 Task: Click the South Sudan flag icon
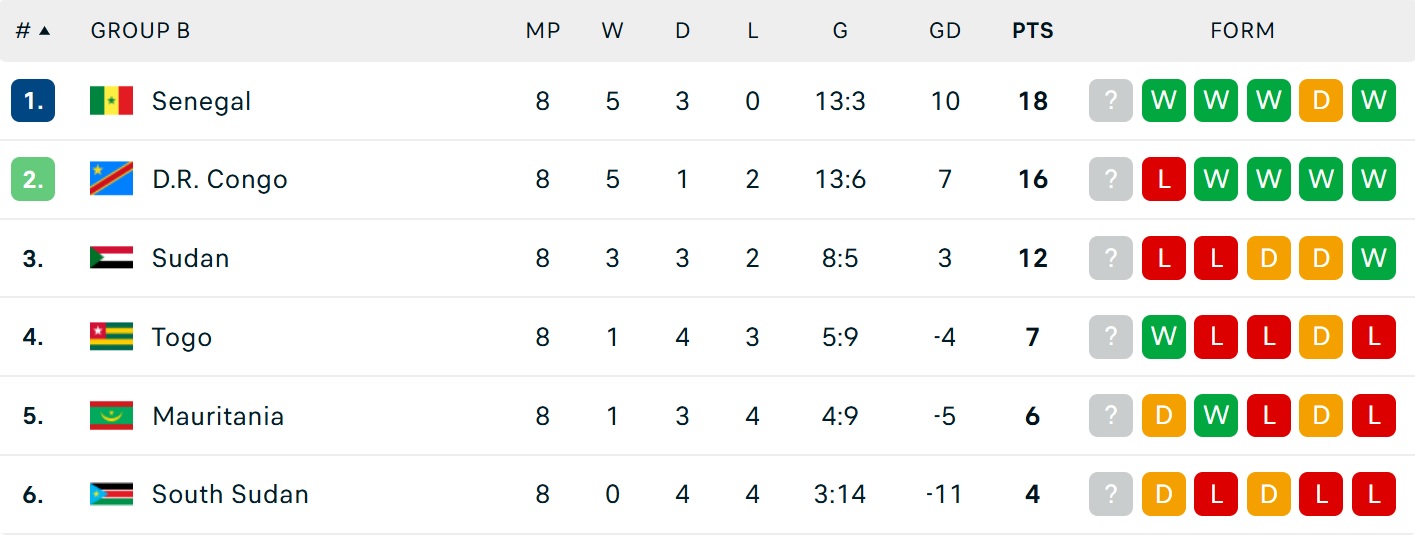tap(111, 494)
